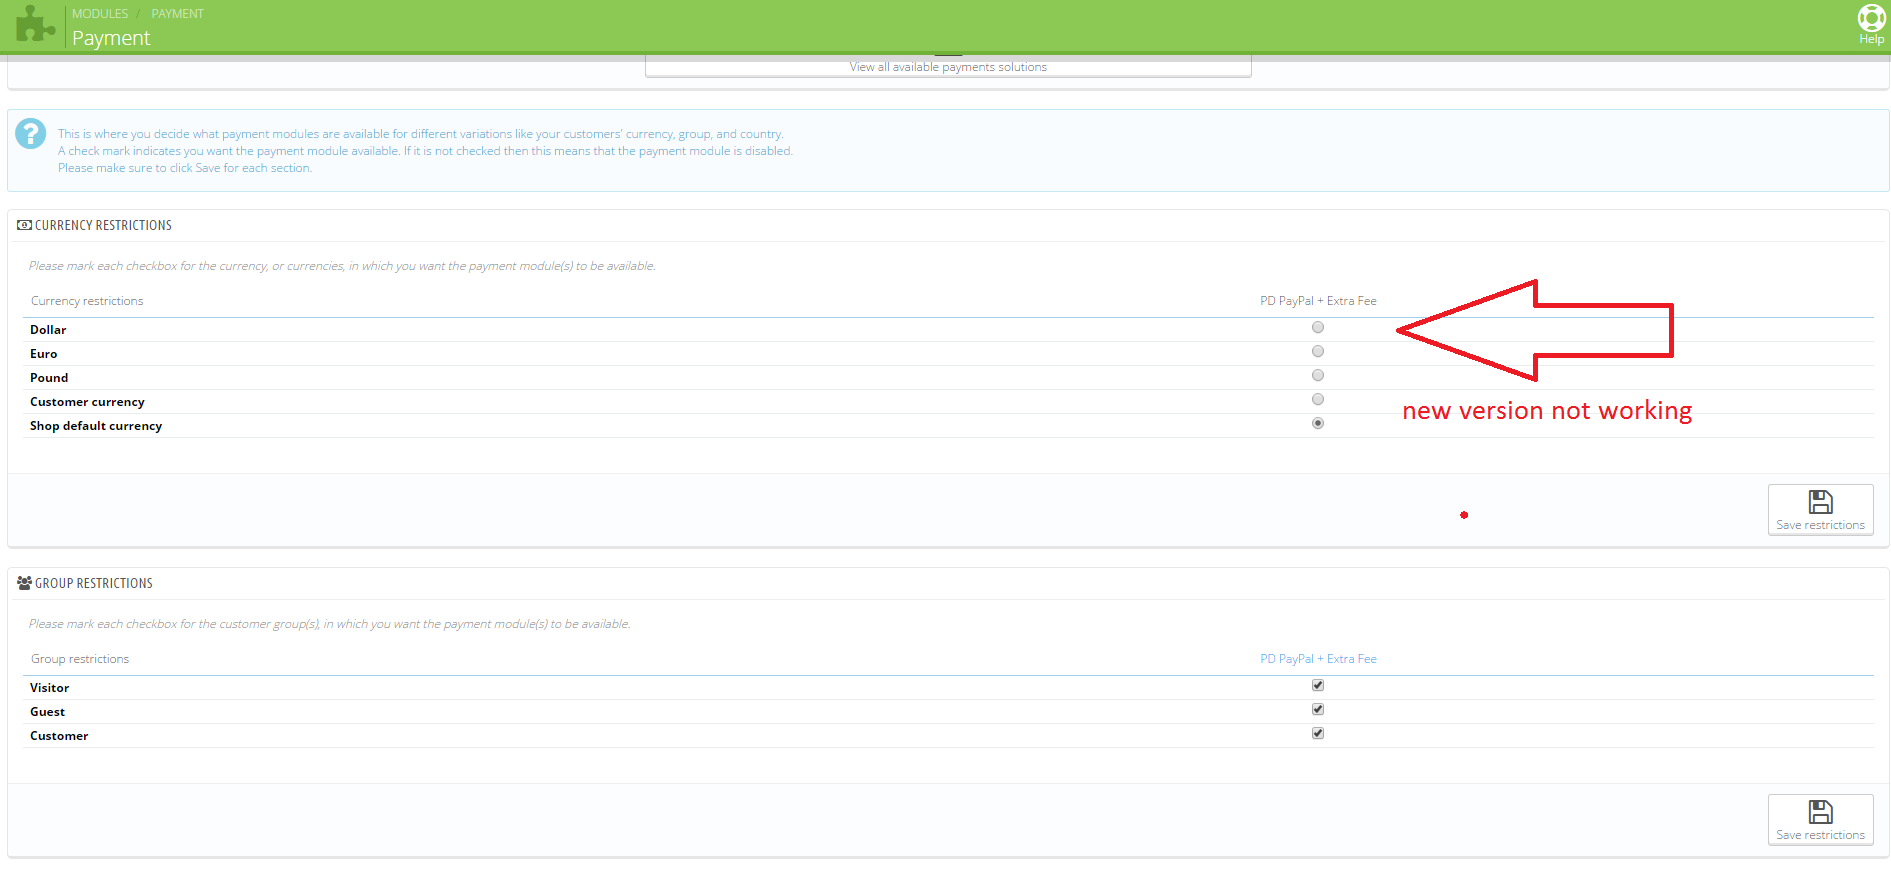Click the blue question mark info icon
The image size is (1891, 872).
click(31, 133)
